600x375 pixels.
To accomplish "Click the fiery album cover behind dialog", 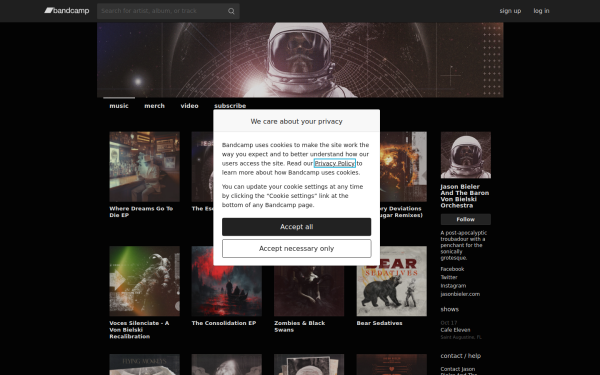I will click(403, 167).
